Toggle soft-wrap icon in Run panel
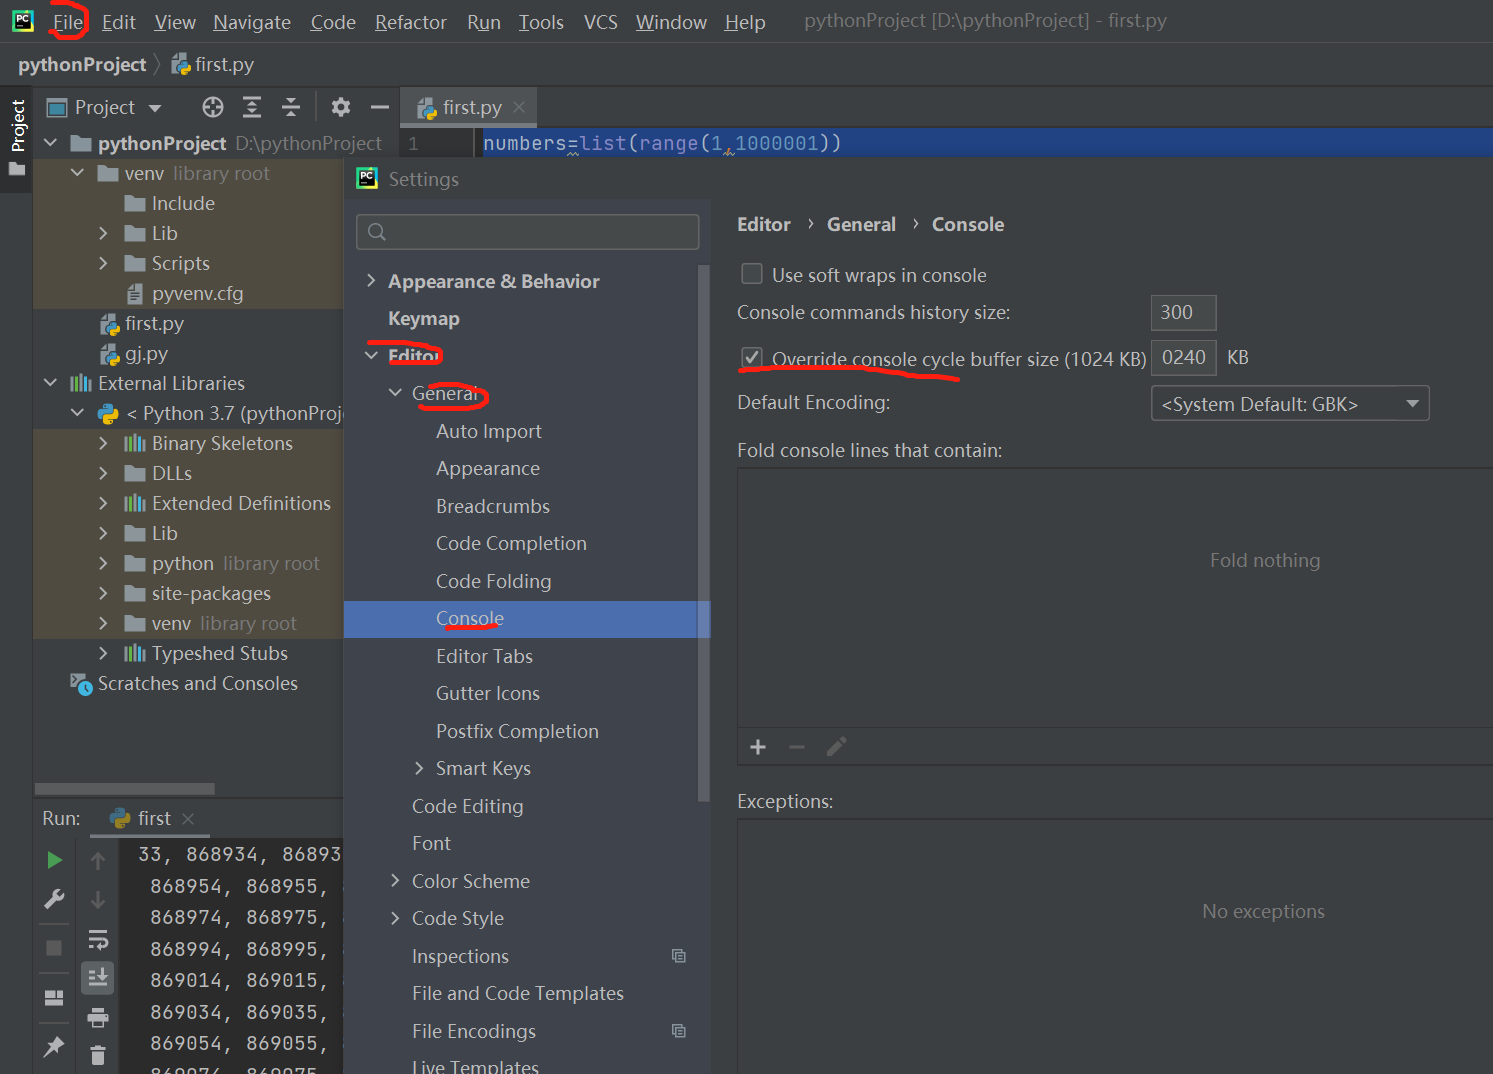The width and height of the screenshot is (1493, 1074). [98, 939]
